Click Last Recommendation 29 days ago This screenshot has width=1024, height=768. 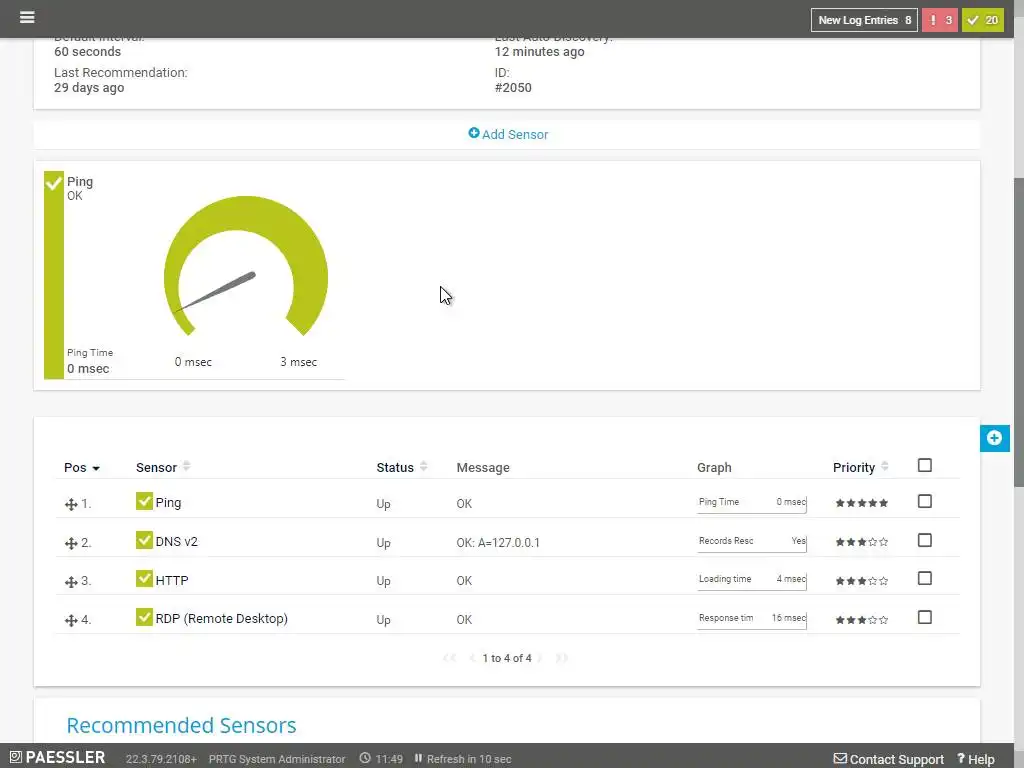89,88
